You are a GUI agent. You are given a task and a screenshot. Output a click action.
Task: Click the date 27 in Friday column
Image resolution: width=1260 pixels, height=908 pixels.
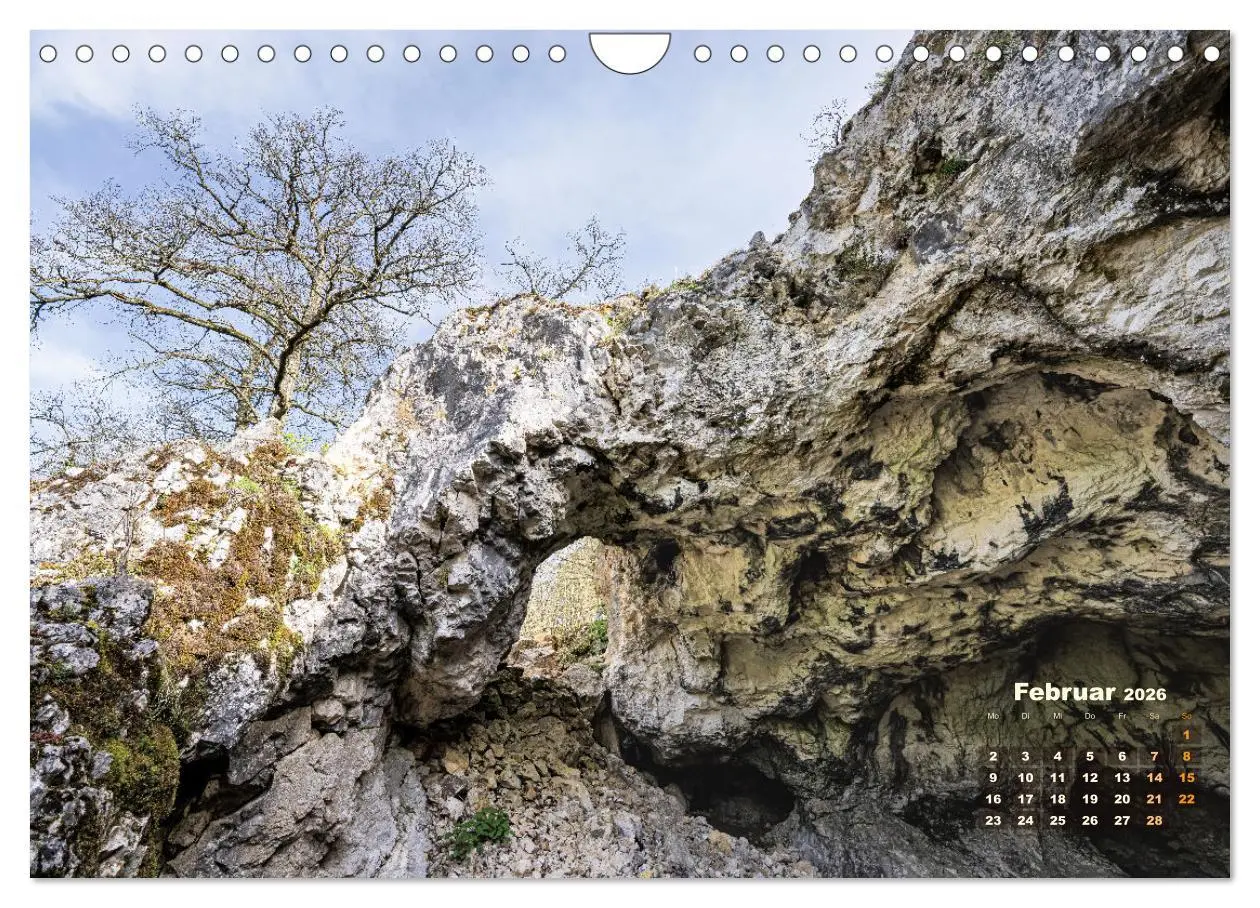1122,822
